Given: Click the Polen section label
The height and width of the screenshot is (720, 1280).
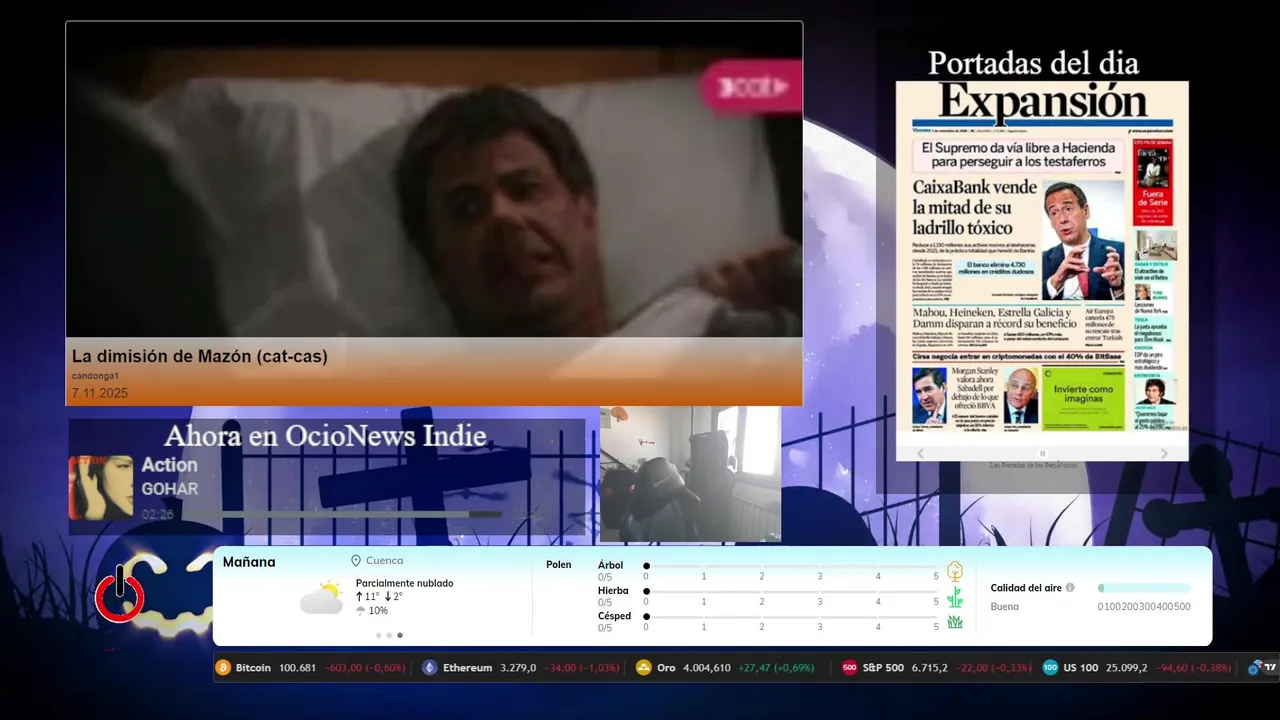Looking at the screenshot, I should click(559, 565).
